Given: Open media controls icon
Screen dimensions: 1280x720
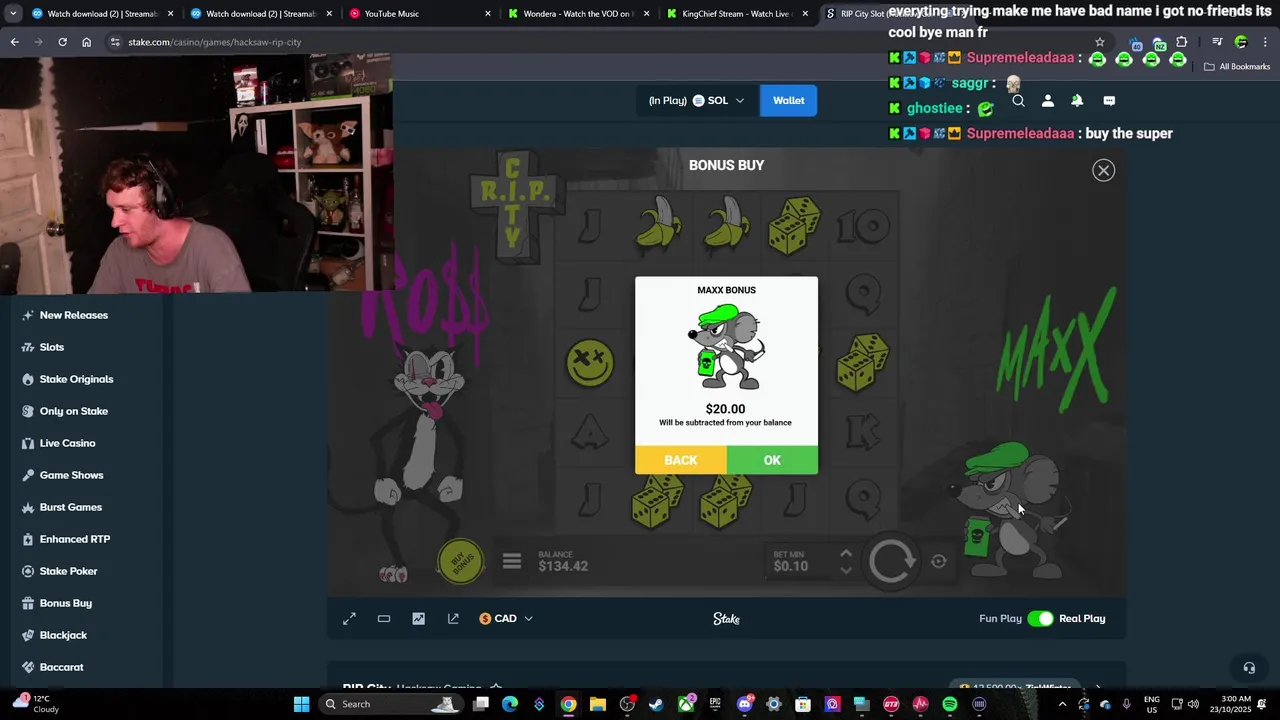Looking at the screenshot, I should point(1217,42).
